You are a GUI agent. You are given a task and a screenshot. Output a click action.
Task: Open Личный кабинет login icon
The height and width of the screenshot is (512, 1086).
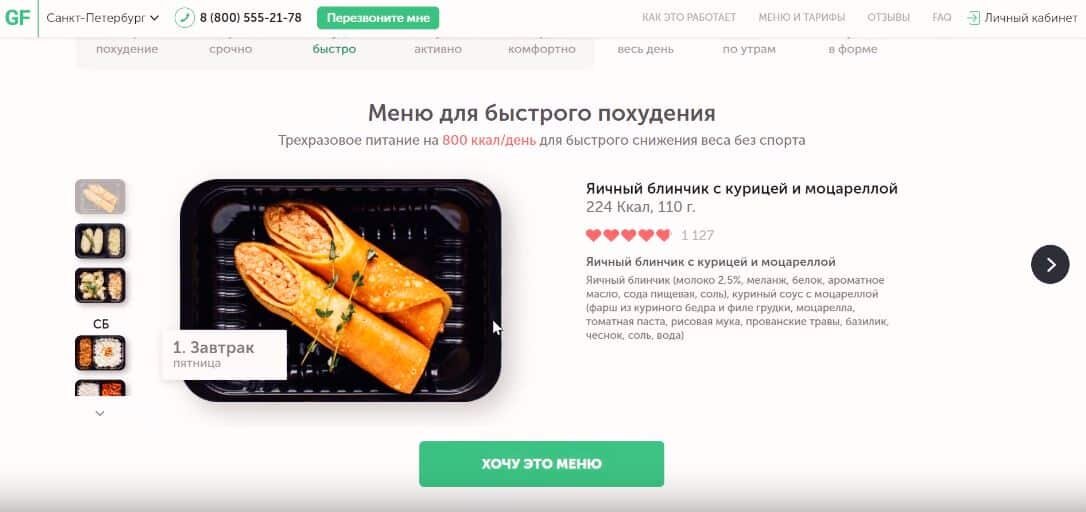(973, 18)
